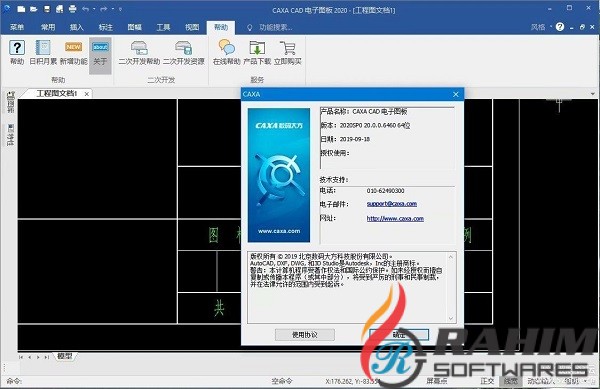Open the redo history dropdown arrow
600x389 pixels.
[x=112, y=9]
